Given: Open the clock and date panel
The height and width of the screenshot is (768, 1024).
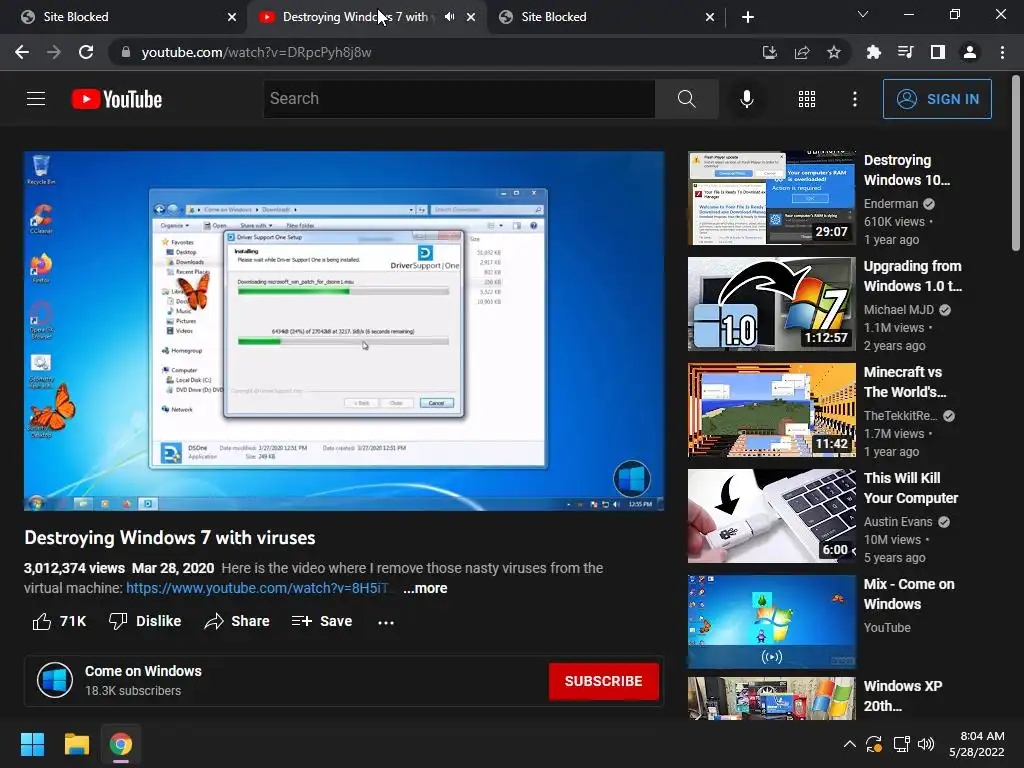Looking at the screenshot, I should pyautogui.click(x=976, y=744).
